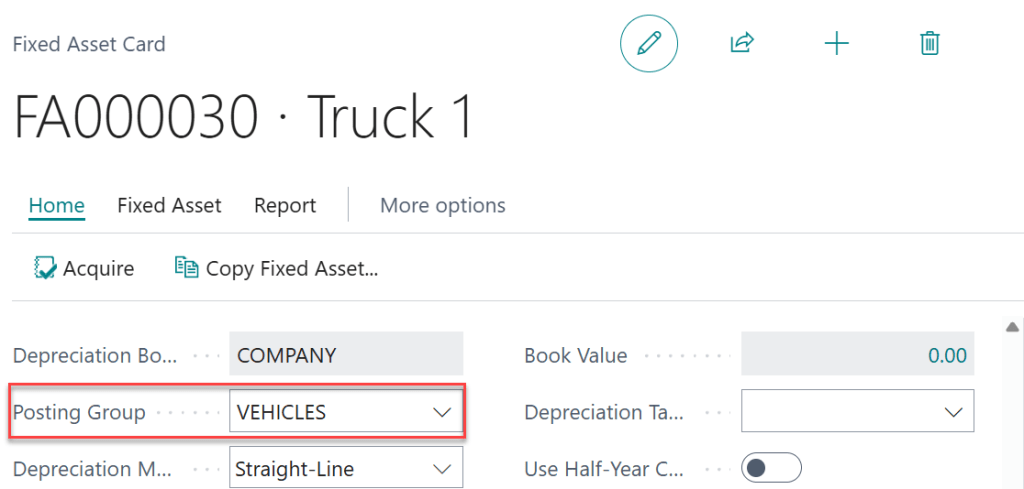Click the pencil edit icon
The width and height of the screenshot is (1024, 489).
coord(649,44)
